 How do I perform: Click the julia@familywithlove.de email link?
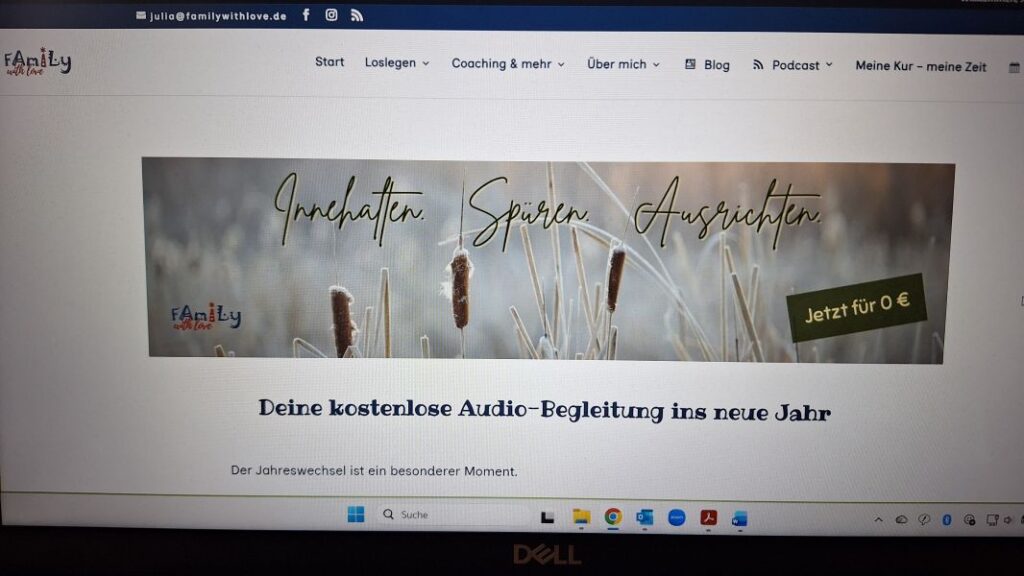[x=210, y=16]
